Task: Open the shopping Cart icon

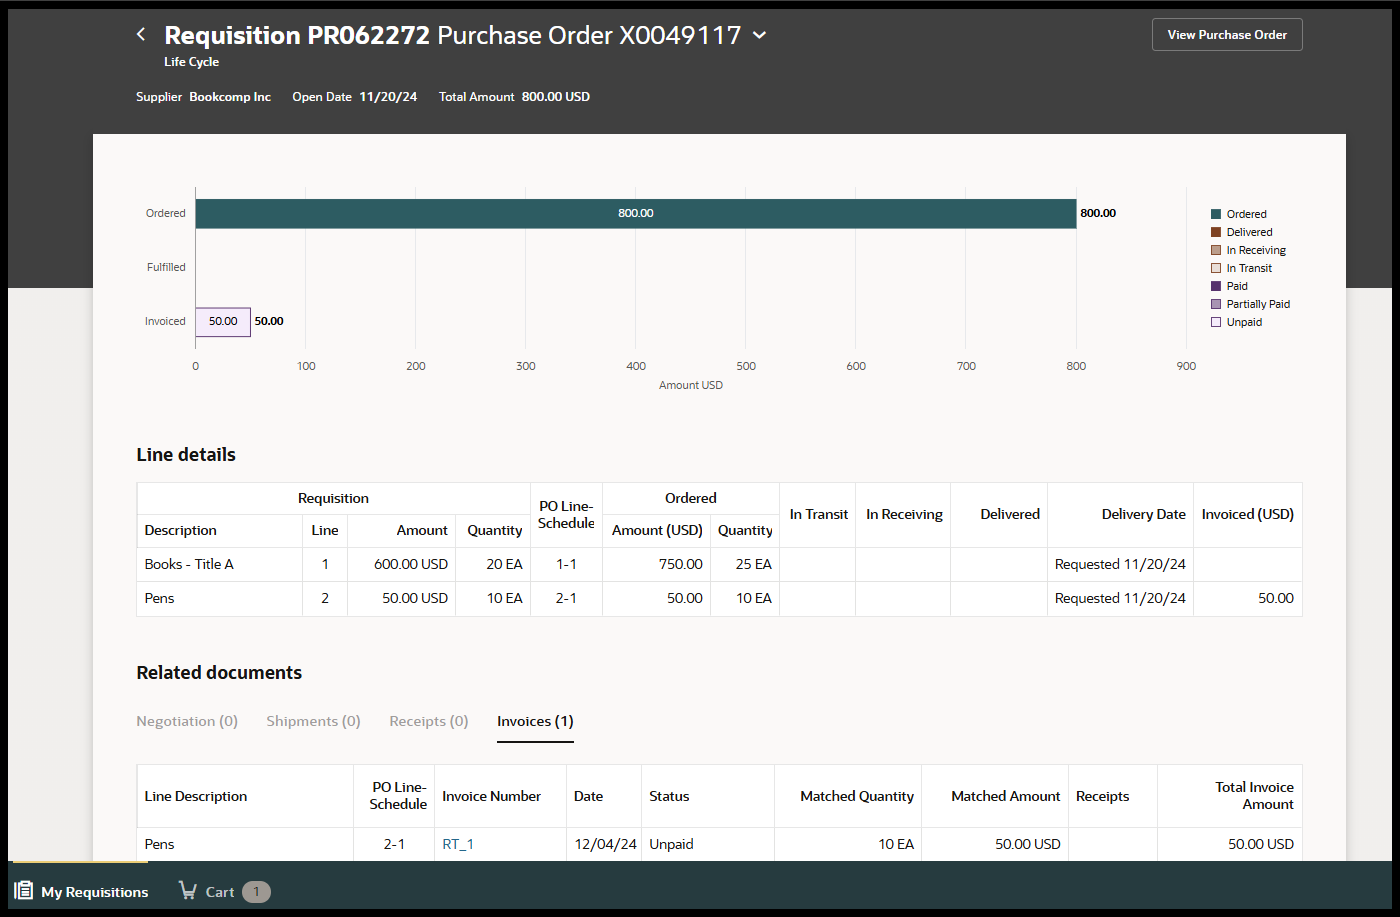Action: [187, 891]
